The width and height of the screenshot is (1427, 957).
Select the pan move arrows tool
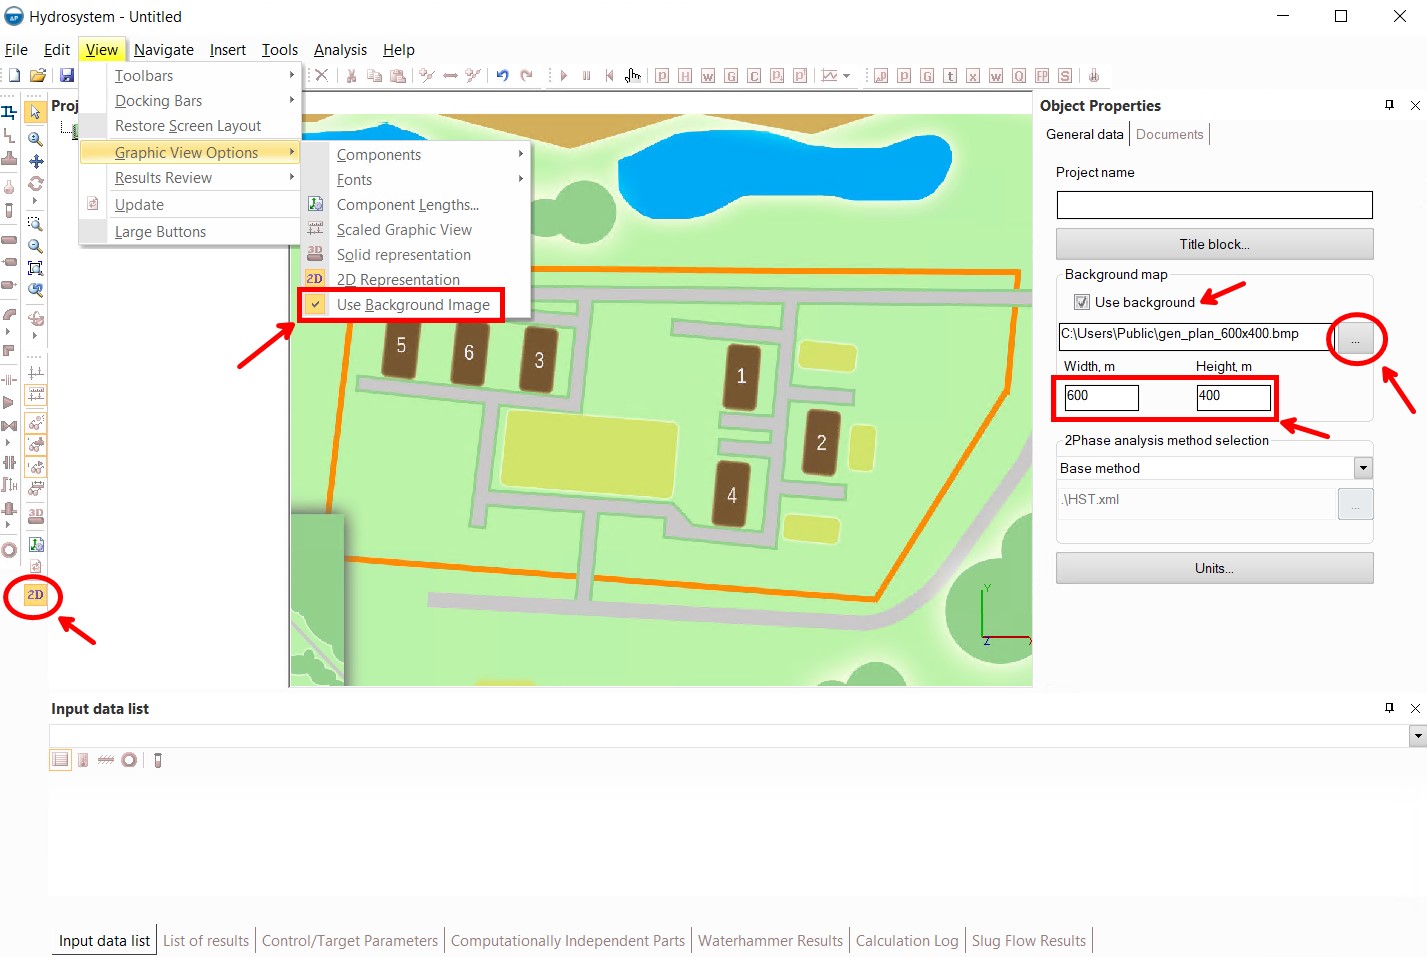pos(35,161)
